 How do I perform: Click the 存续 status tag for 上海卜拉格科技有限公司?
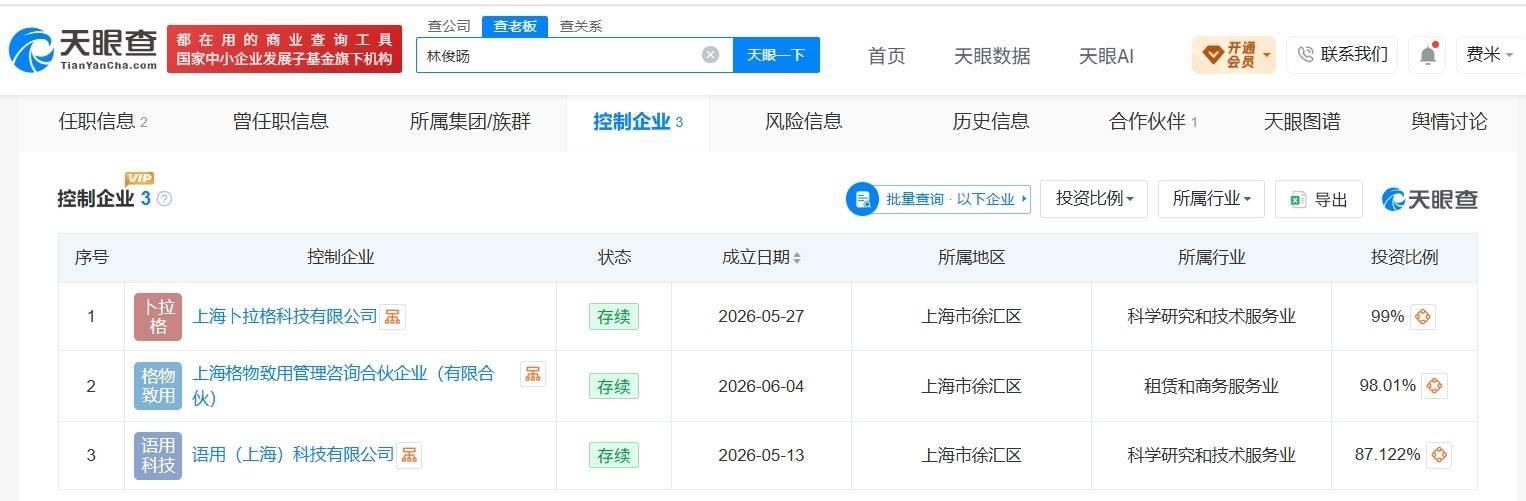point(613,317)
